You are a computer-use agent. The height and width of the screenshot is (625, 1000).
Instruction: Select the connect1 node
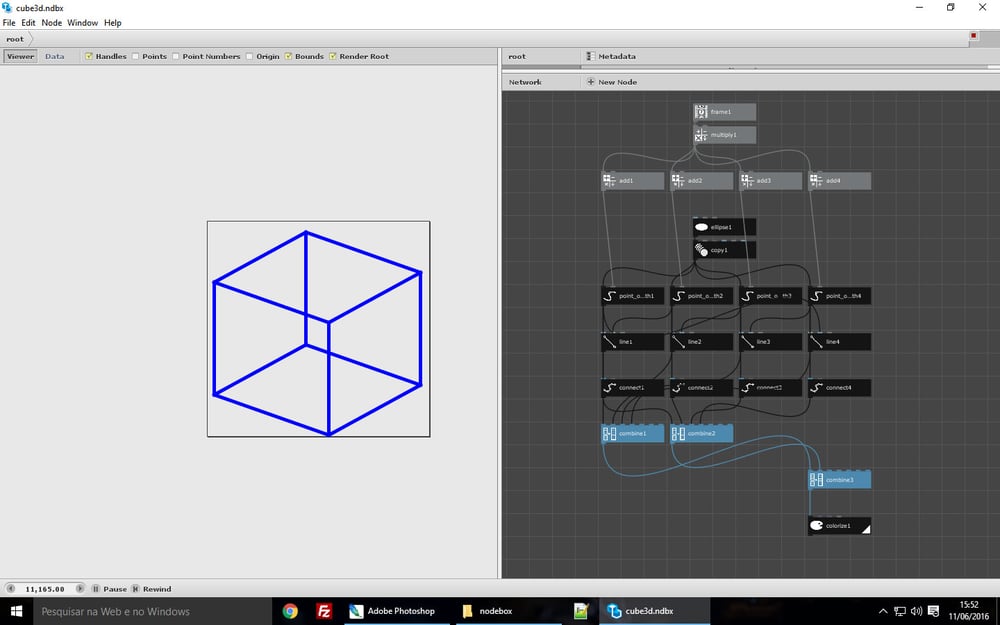click(x=633, y=388)
